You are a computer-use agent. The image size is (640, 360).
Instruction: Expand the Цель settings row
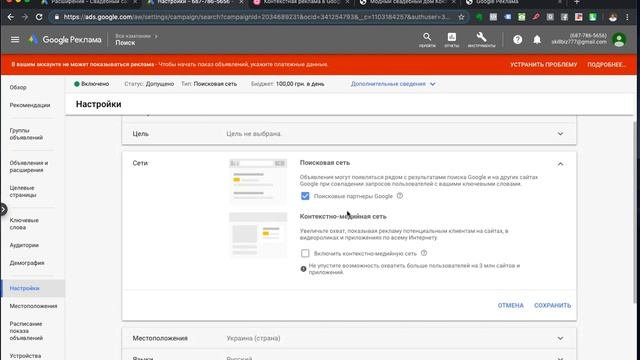(x=349, y=134)
